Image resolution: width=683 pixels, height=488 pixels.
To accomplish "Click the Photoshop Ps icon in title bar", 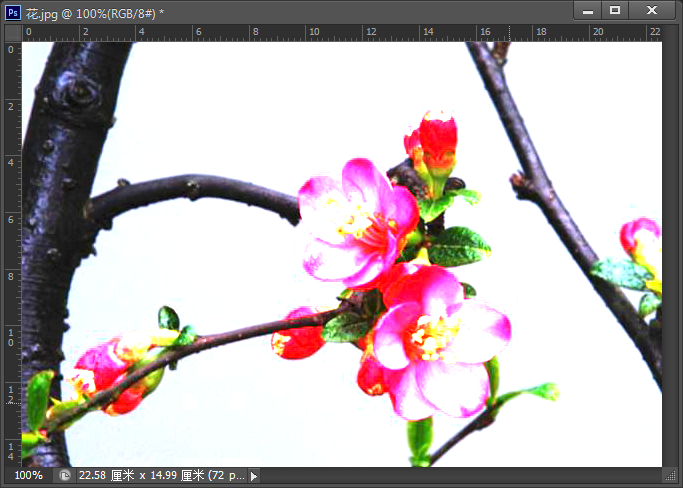I will point(12,10).
